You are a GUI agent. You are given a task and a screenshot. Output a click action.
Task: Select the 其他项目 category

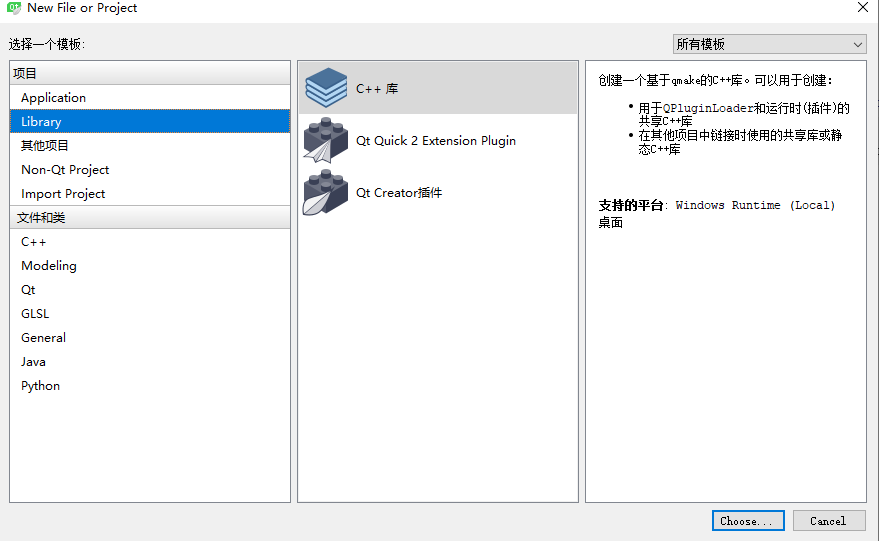click(150, 146)
